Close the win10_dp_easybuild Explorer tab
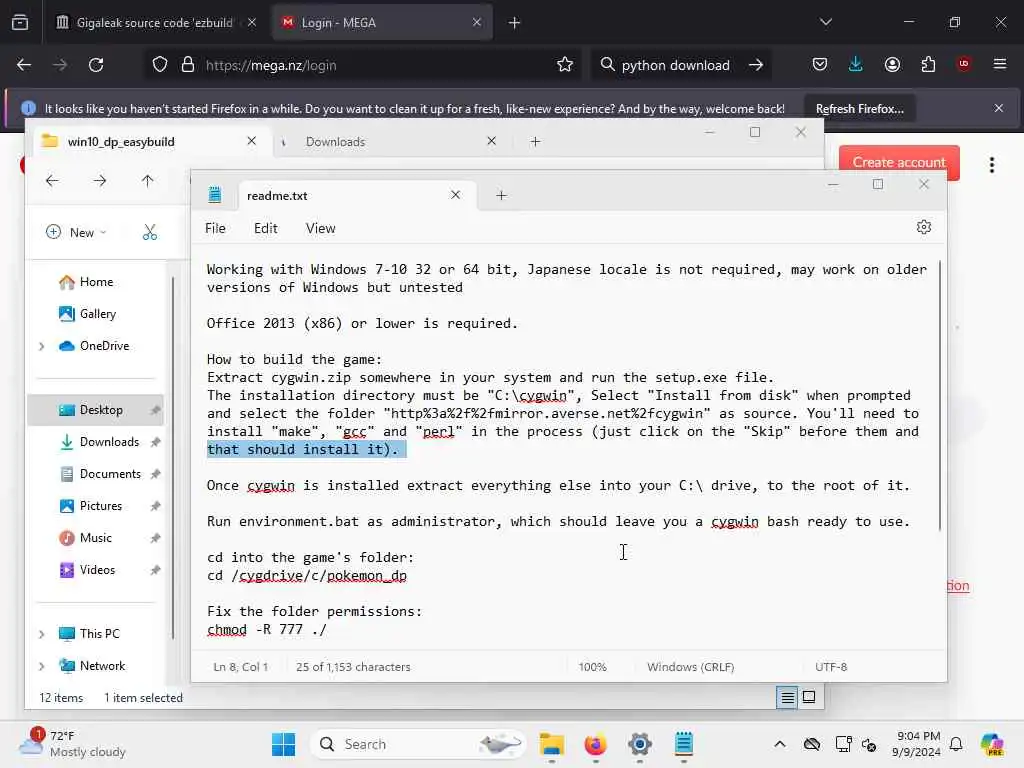Screen dimensions: 1024x768 [251, 141]
